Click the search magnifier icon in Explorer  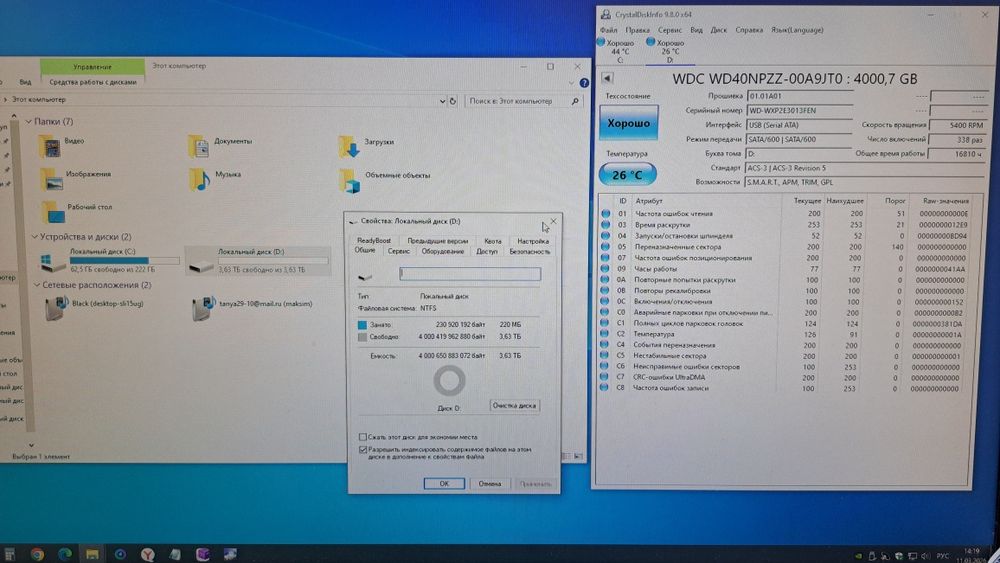click(x=575, y=101)
